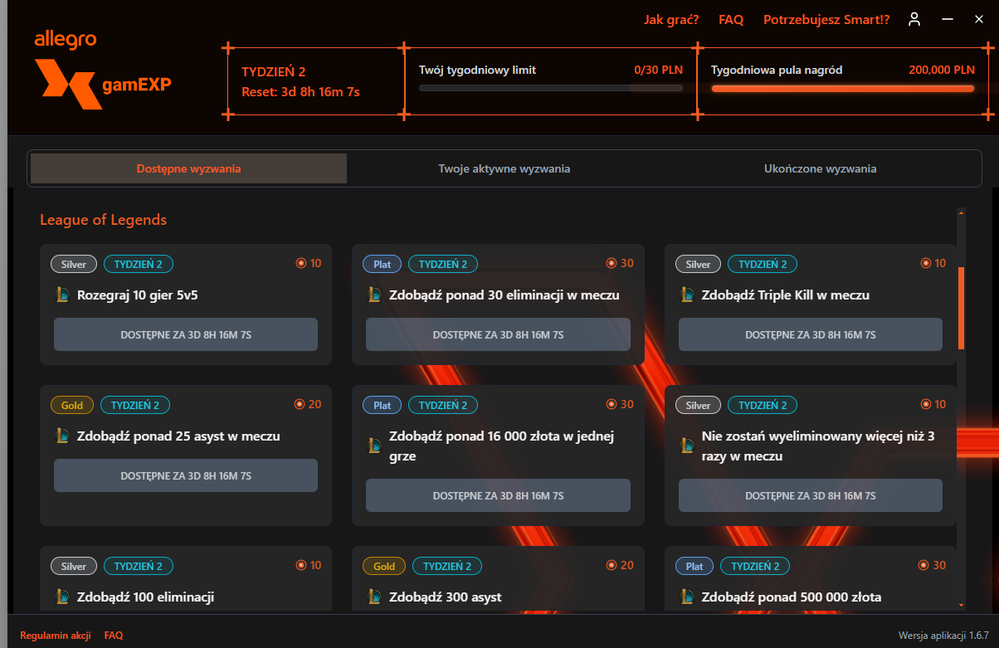
Task: Close the gamEXP window
Action: [979, 20]
